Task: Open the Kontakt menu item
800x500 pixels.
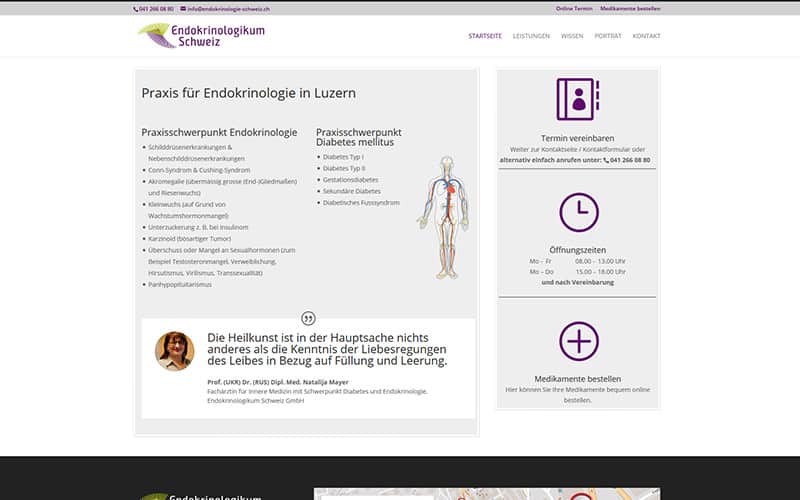Action: pos(646,36)
